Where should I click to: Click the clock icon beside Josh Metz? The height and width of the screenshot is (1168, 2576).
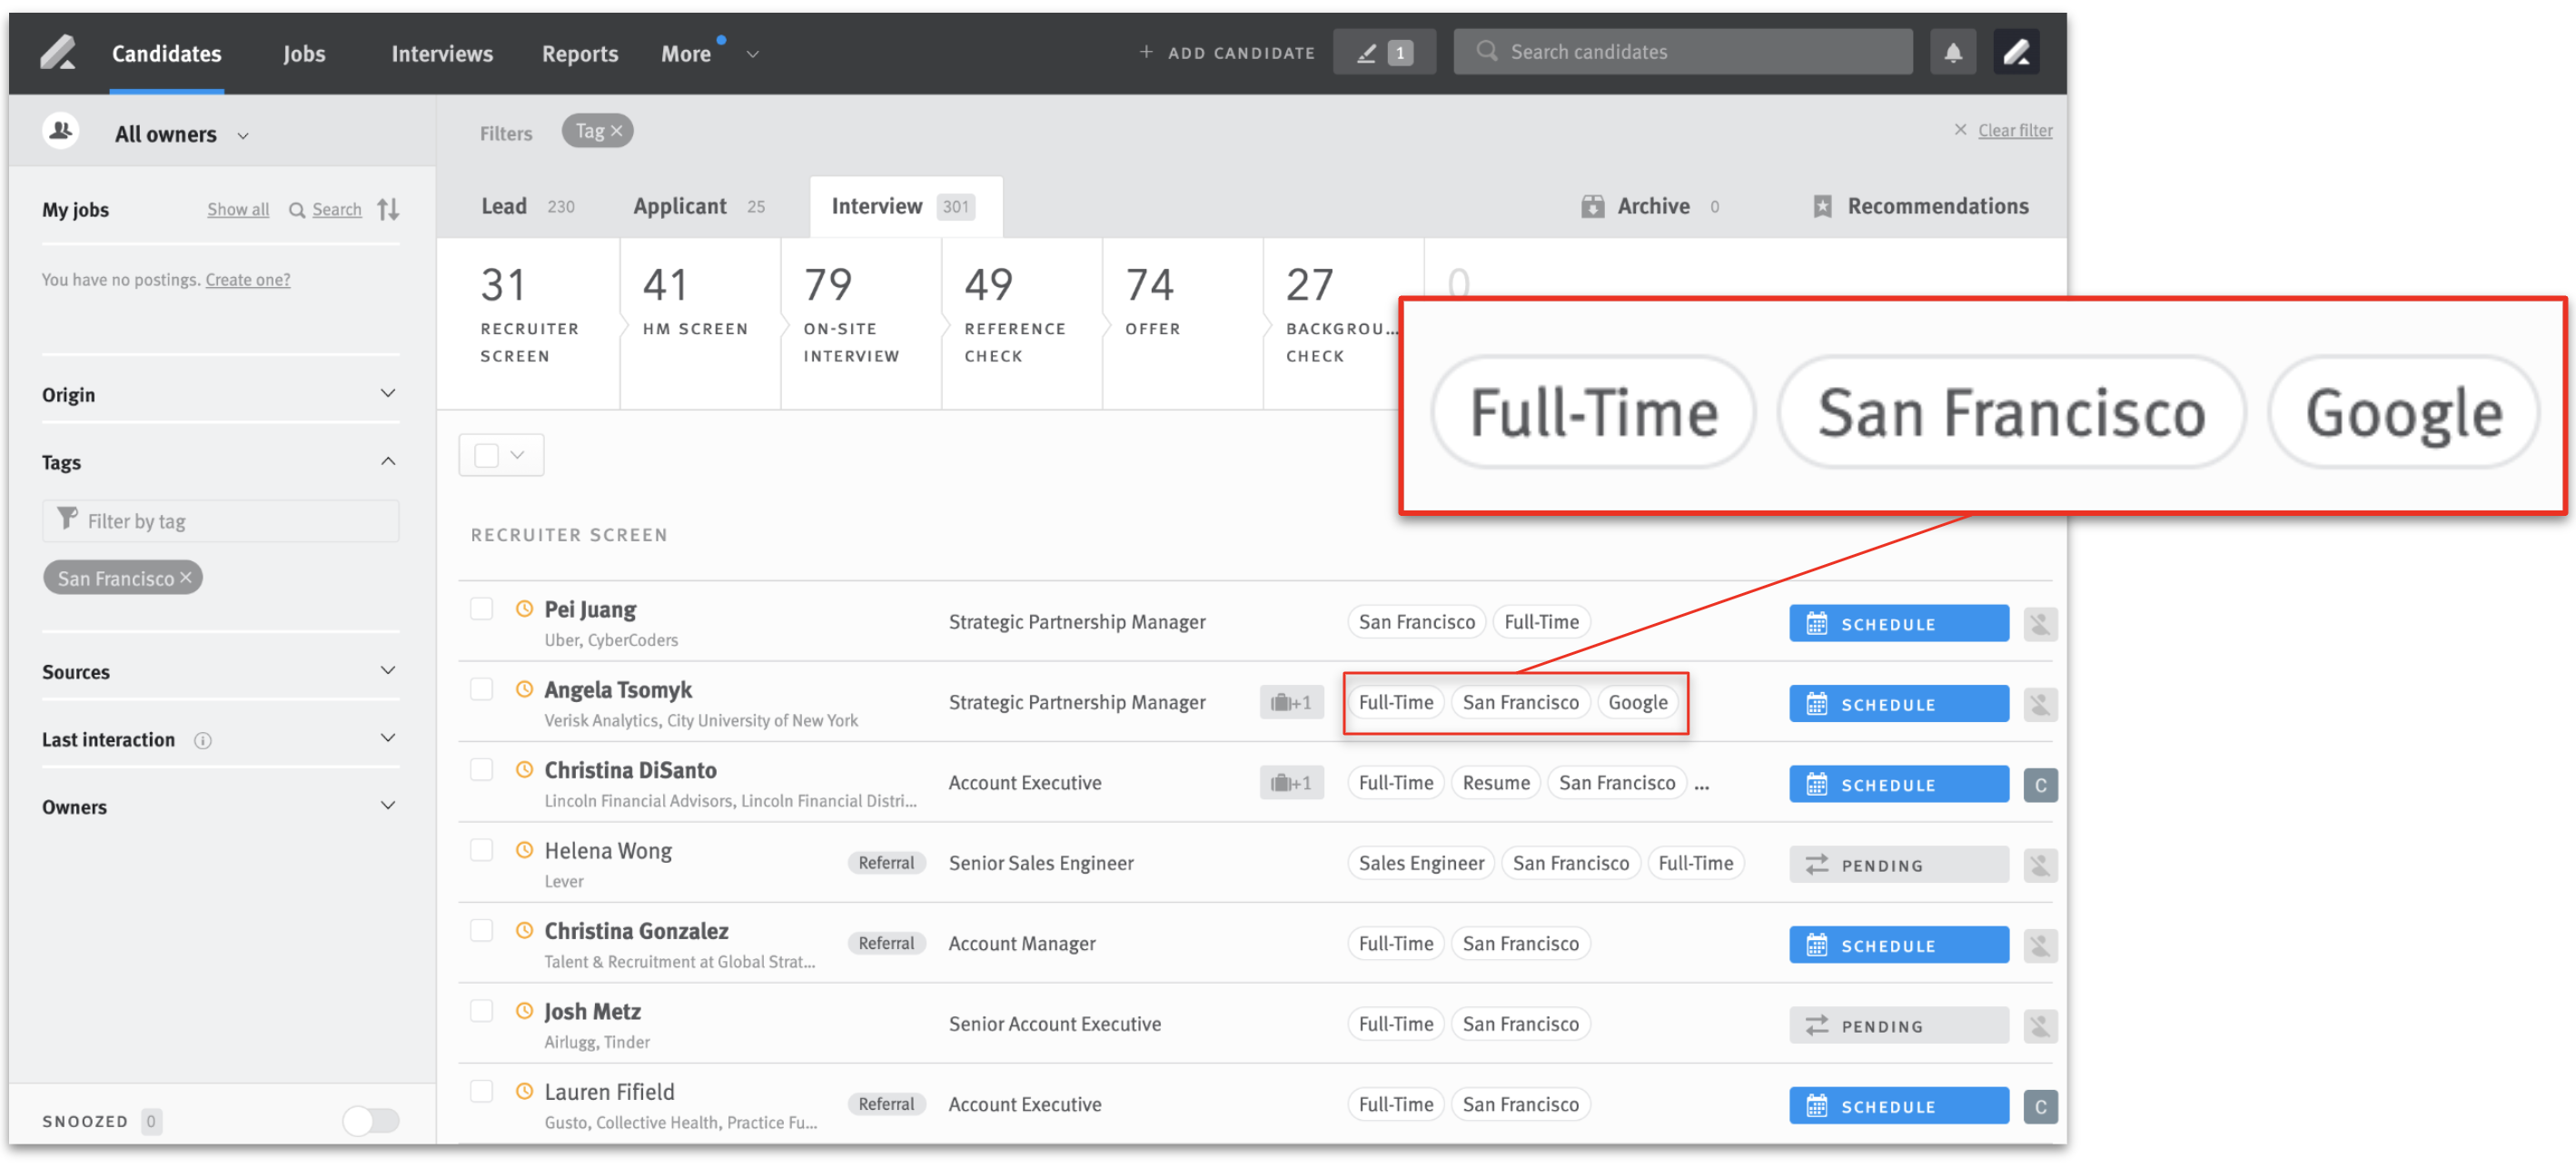(524, 1010)
